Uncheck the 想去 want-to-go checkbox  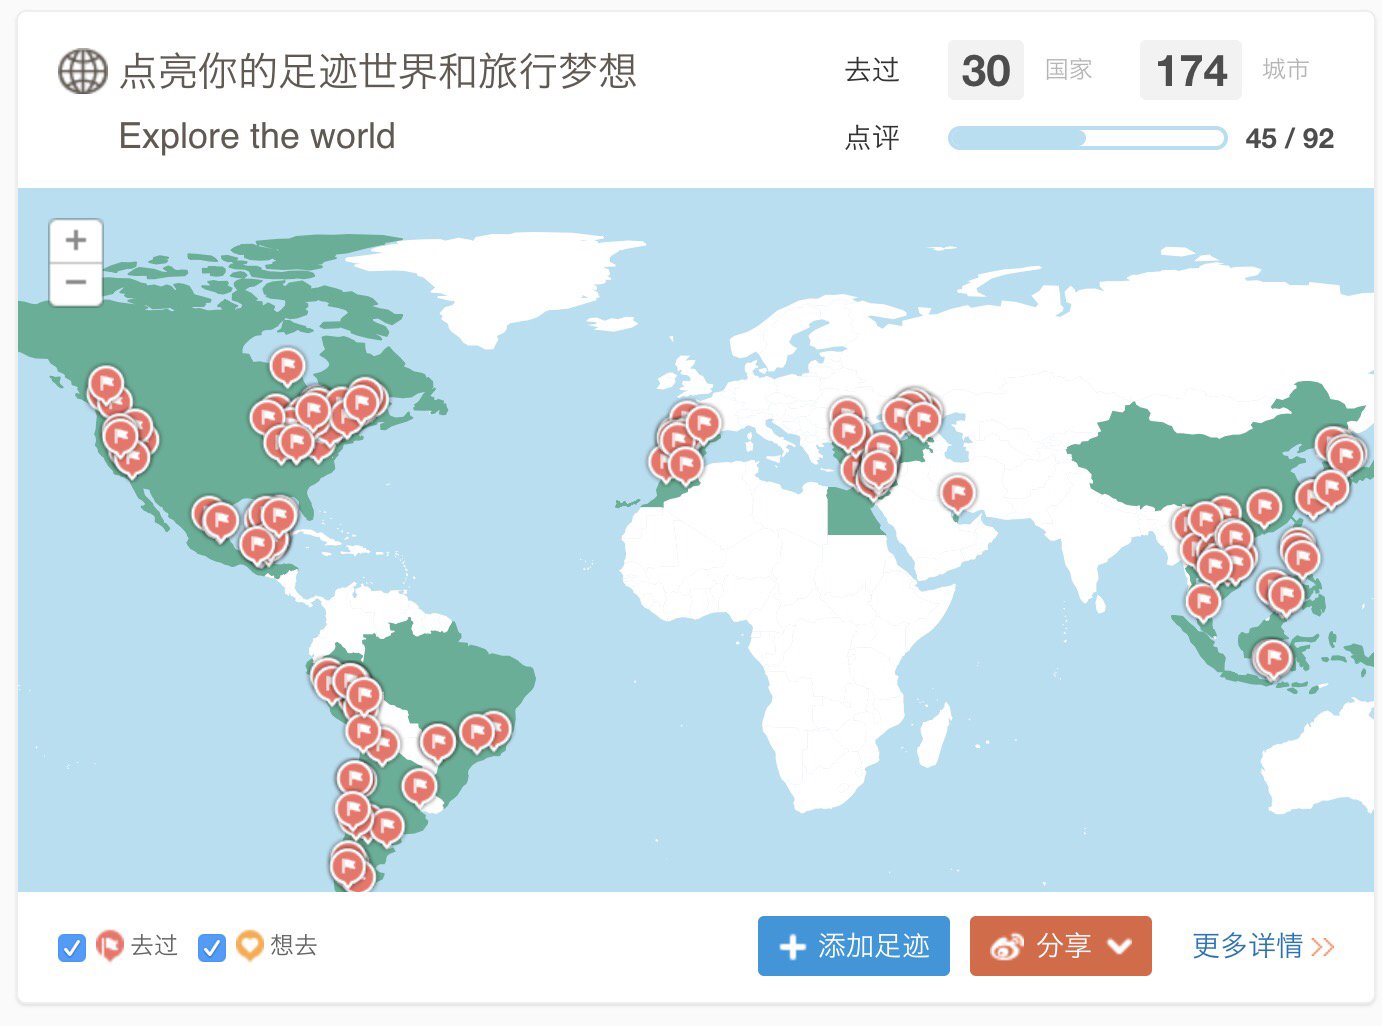pyautogui.click(x=212, y=947)
